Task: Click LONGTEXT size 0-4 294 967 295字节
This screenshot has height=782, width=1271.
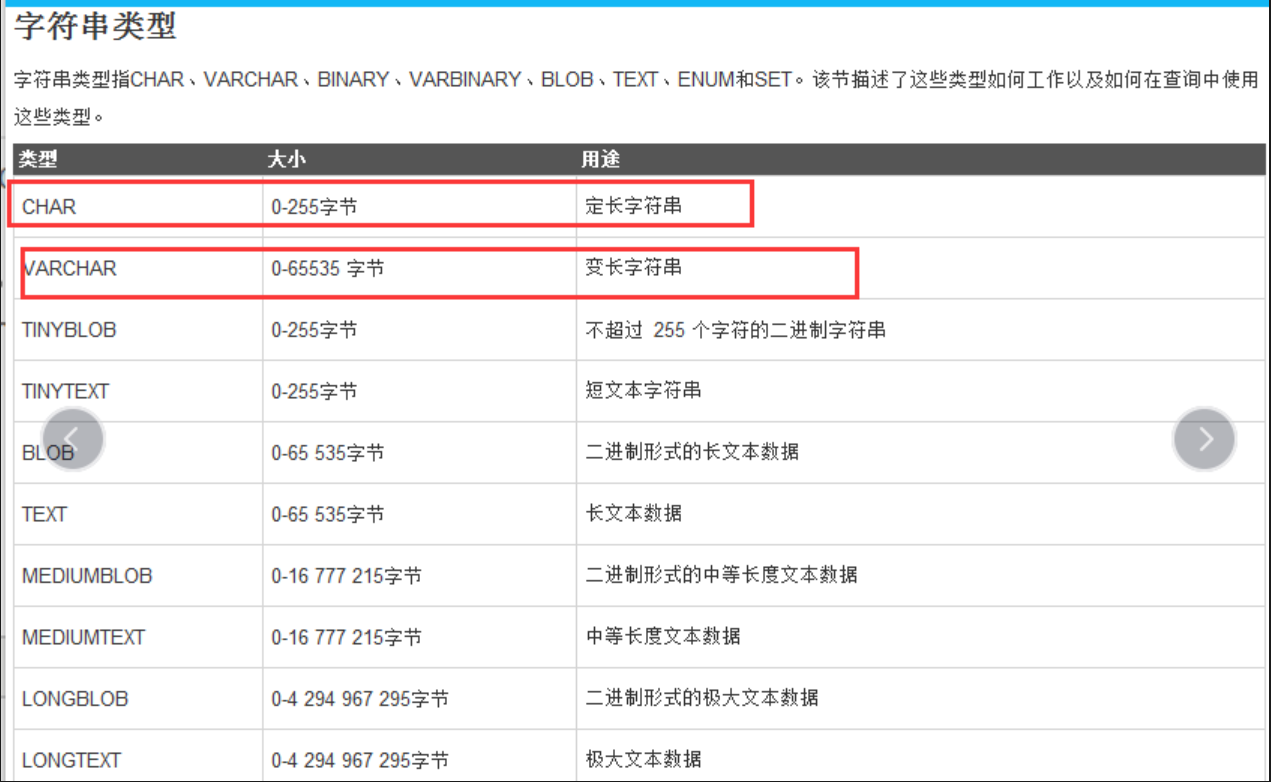Action: click(420, 756)
